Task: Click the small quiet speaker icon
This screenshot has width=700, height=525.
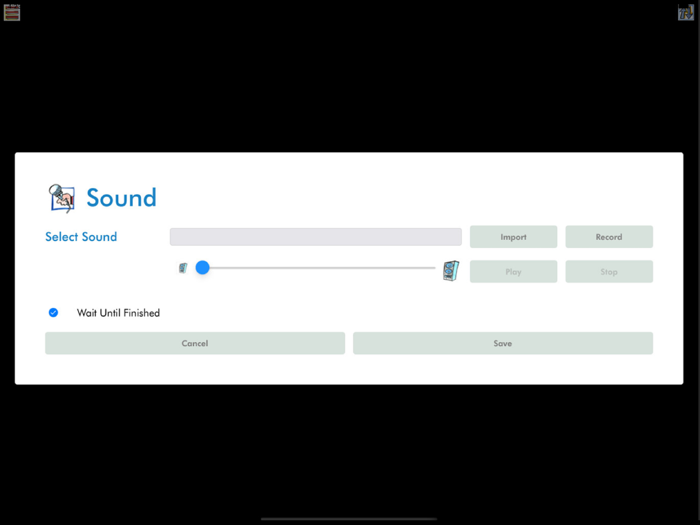Action: click(183, 268)
